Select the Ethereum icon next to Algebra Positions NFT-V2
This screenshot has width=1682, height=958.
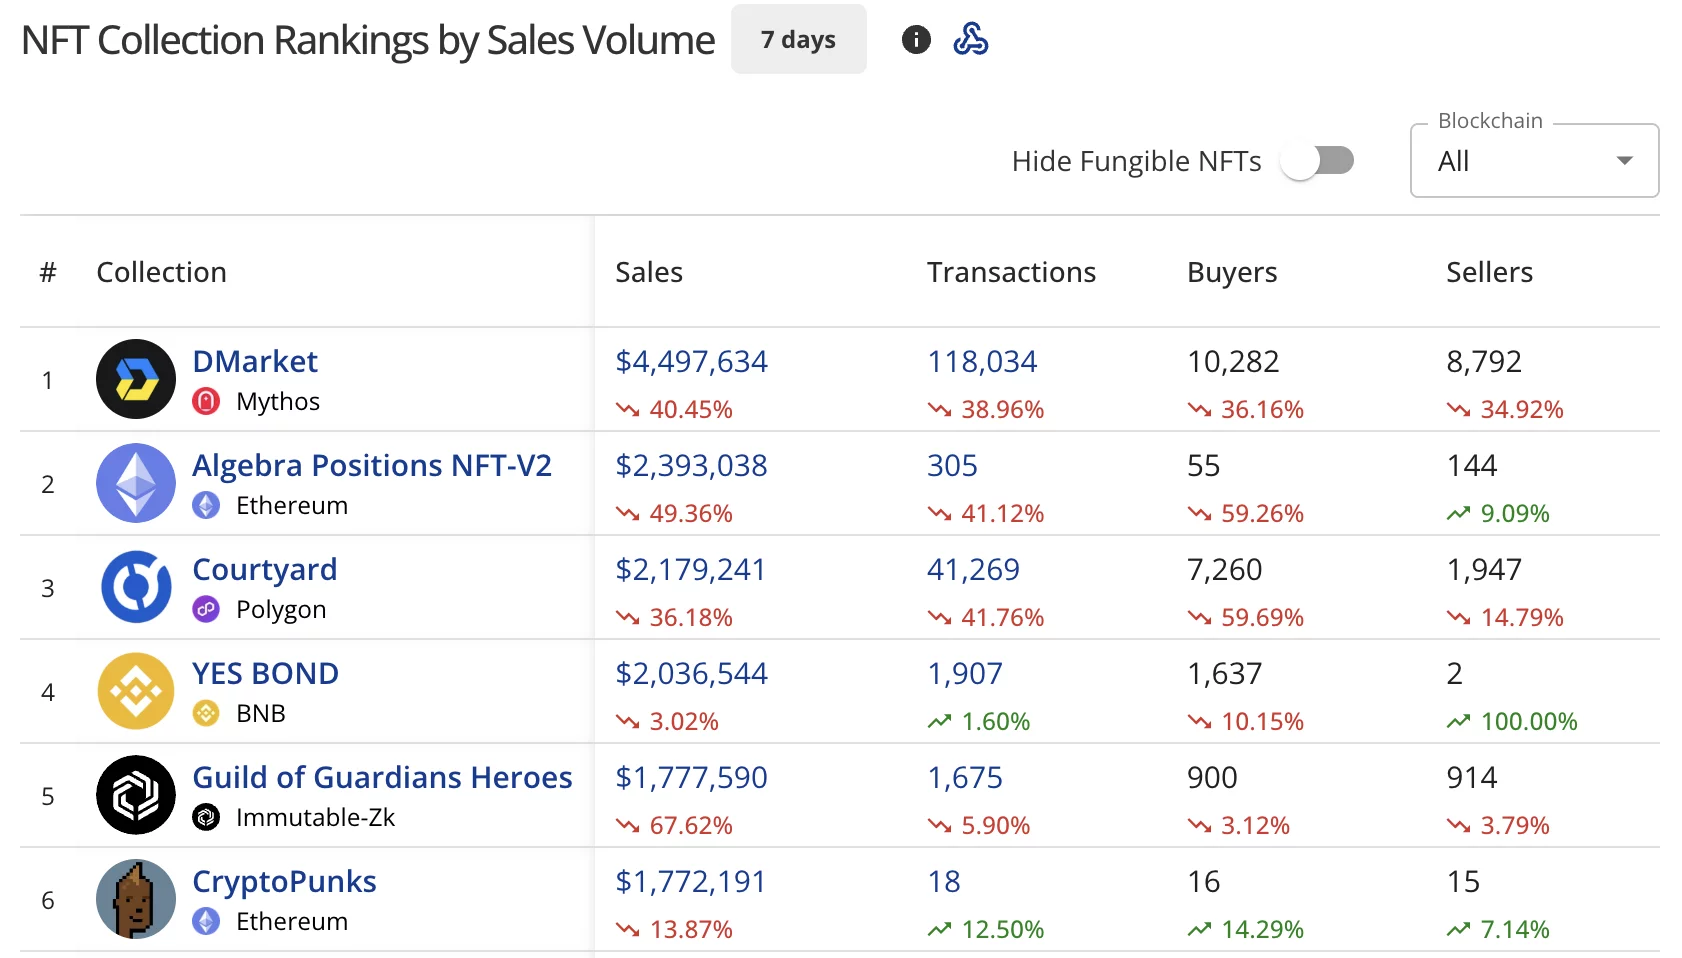[207, 505]
